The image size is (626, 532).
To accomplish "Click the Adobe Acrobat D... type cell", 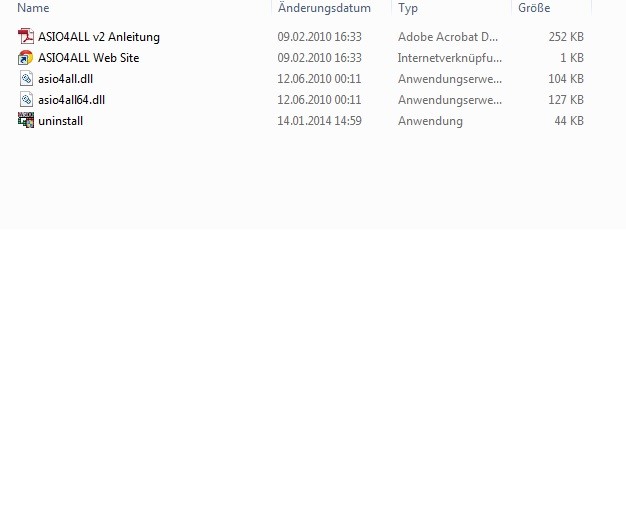I will [448, 37].
